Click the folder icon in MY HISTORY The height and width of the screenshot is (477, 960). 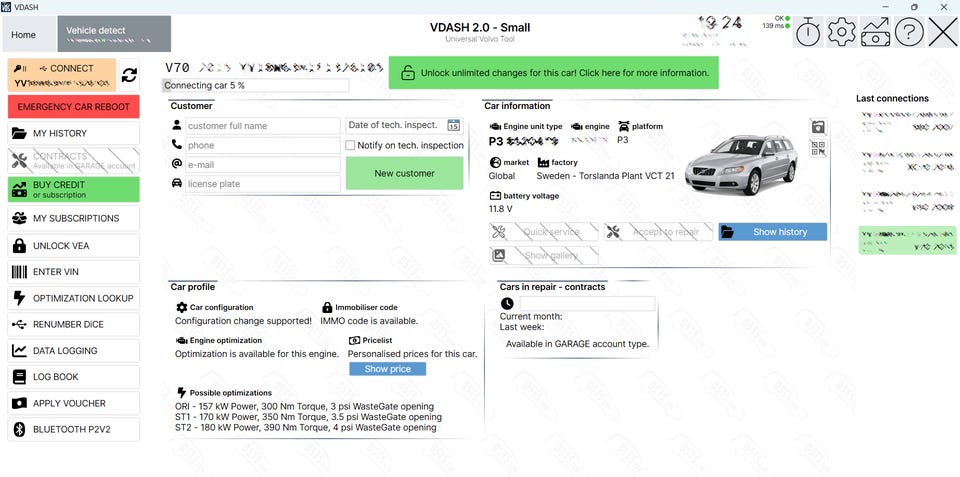tap(20, 133)
